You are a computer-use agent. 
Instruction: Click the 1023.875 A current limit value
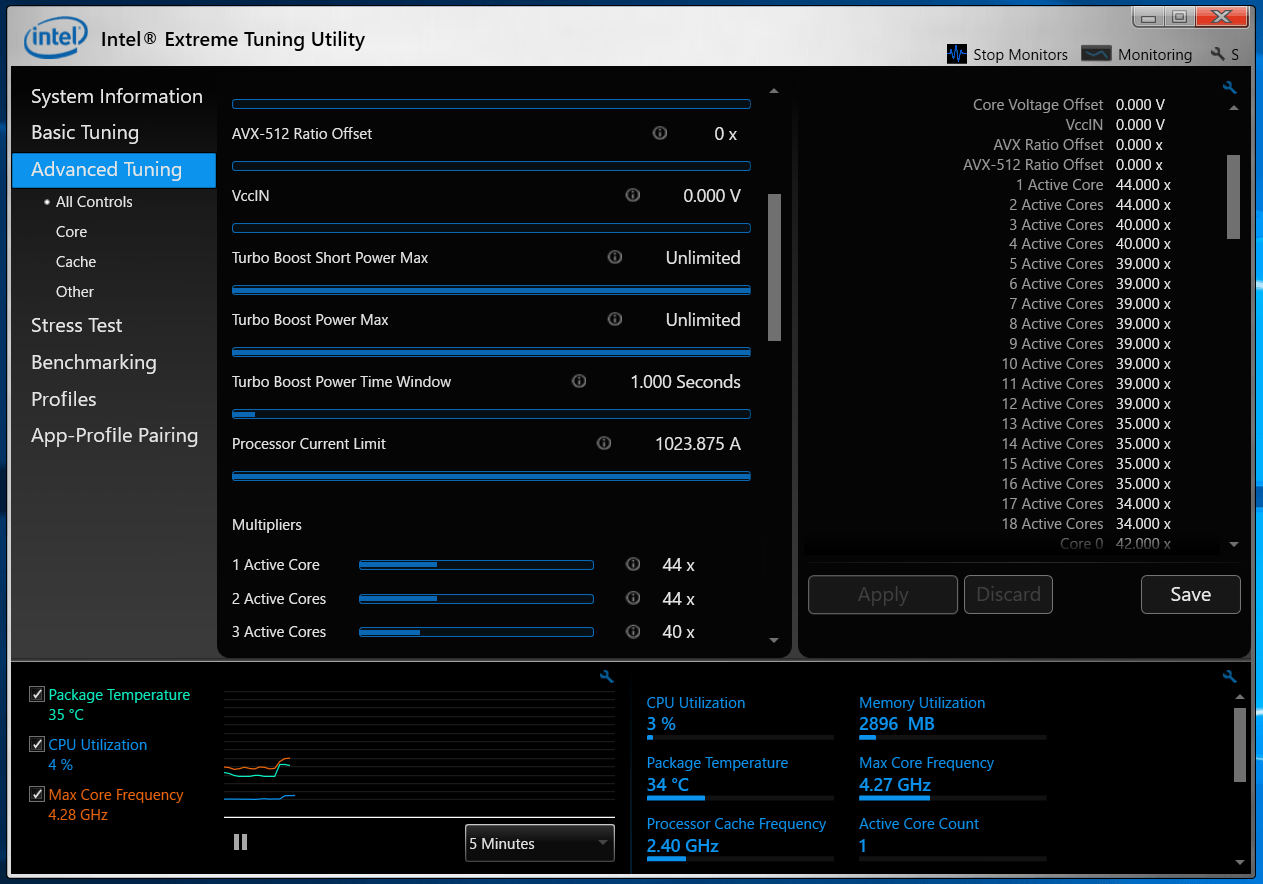tap(698, 443)
